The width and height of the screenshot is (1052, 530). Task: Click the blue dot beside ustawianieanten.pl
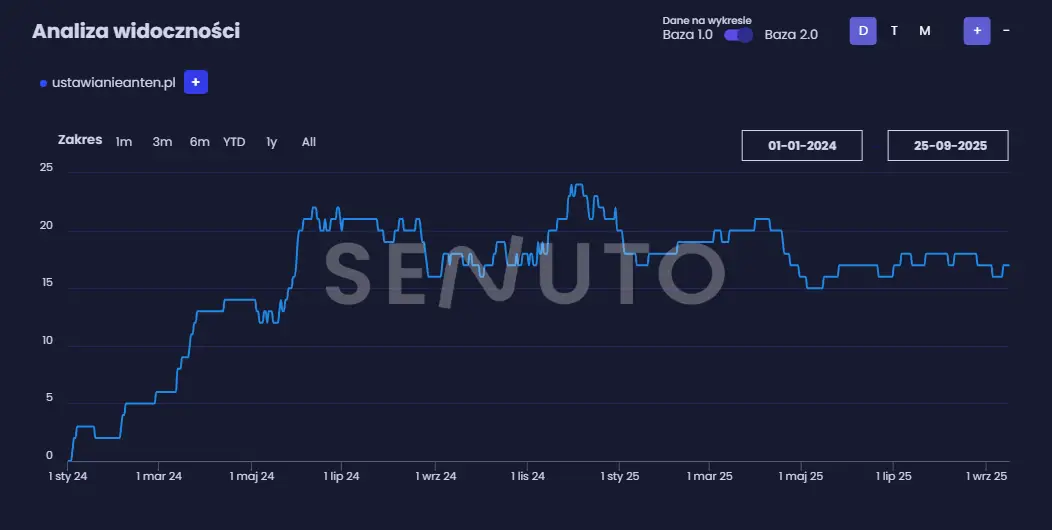(43, 83)
